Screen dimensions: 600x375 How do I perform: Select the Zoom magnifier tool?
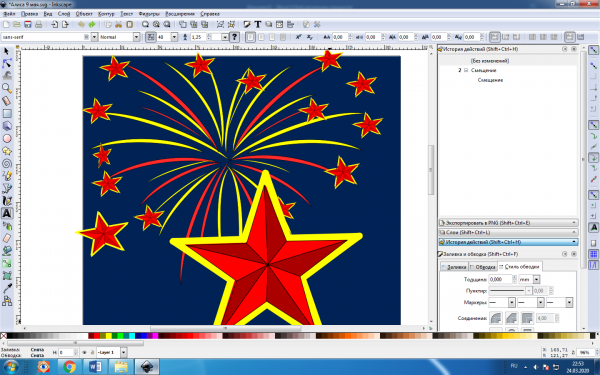click(7, 88)
